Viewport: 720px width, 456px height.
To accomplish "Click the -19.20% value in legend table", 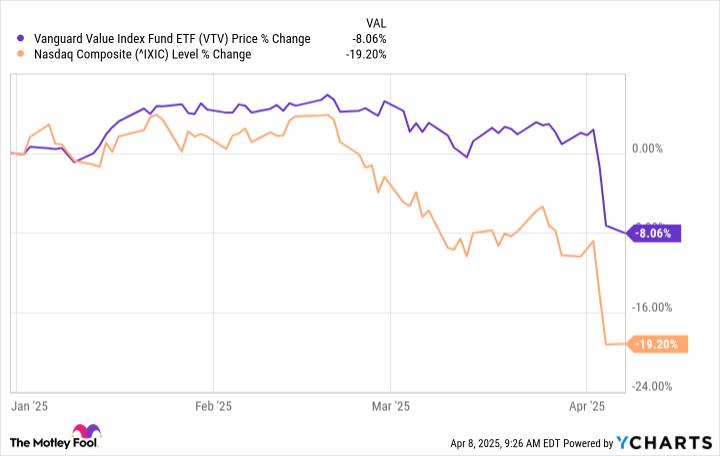I will coord(366,54).
